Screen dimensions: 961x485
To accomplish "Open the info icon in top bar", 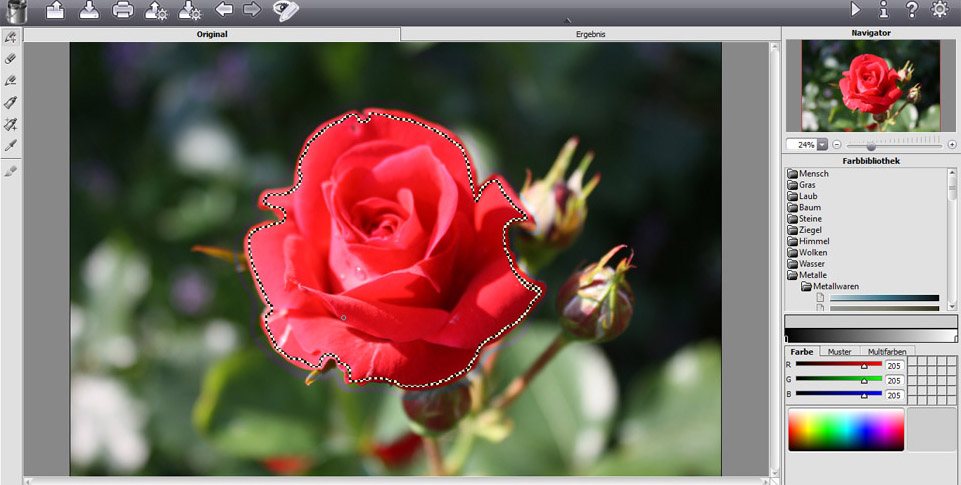I will tap(883, 9).
